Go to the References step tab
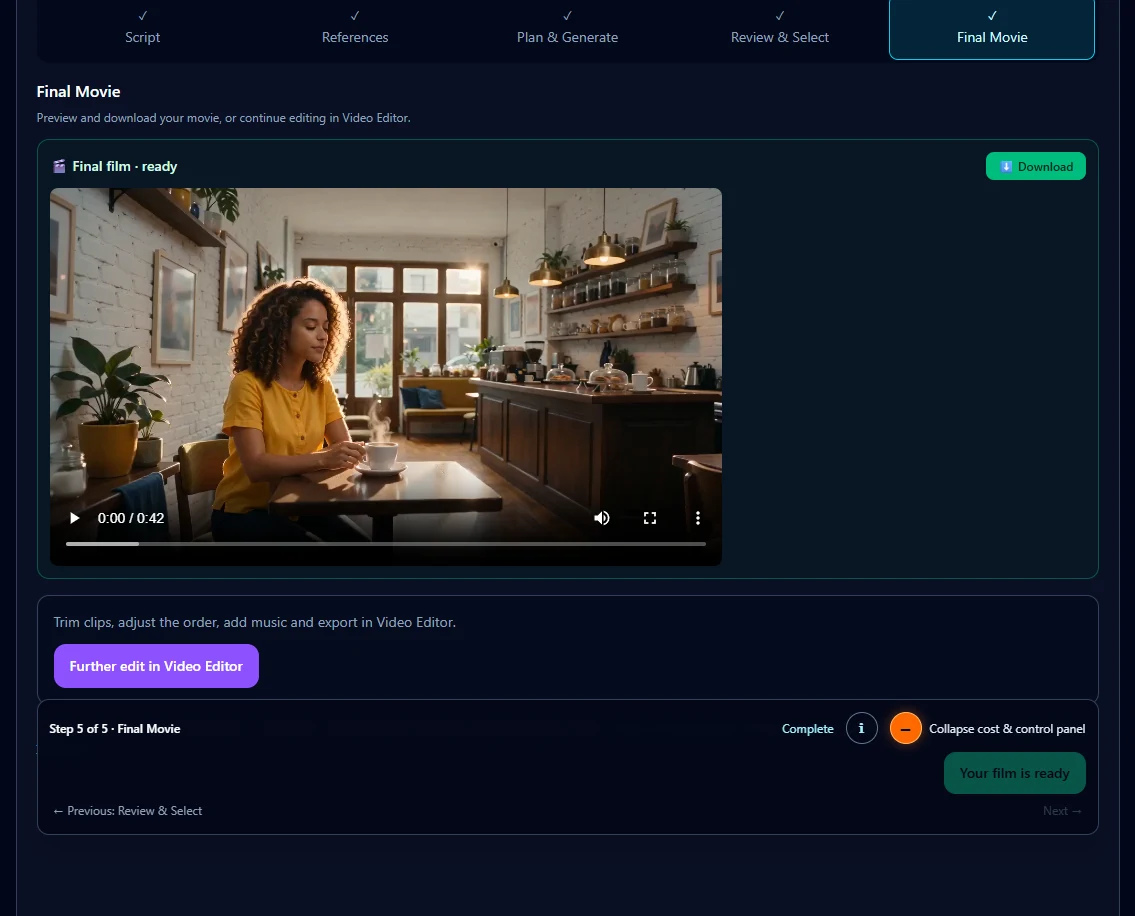 (355, 29)
